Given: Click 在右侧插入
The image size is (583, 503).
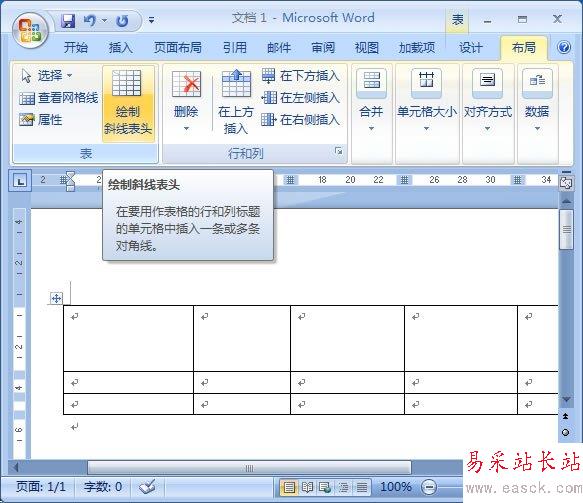Looking at the screenshot, I should click(300, 120).
